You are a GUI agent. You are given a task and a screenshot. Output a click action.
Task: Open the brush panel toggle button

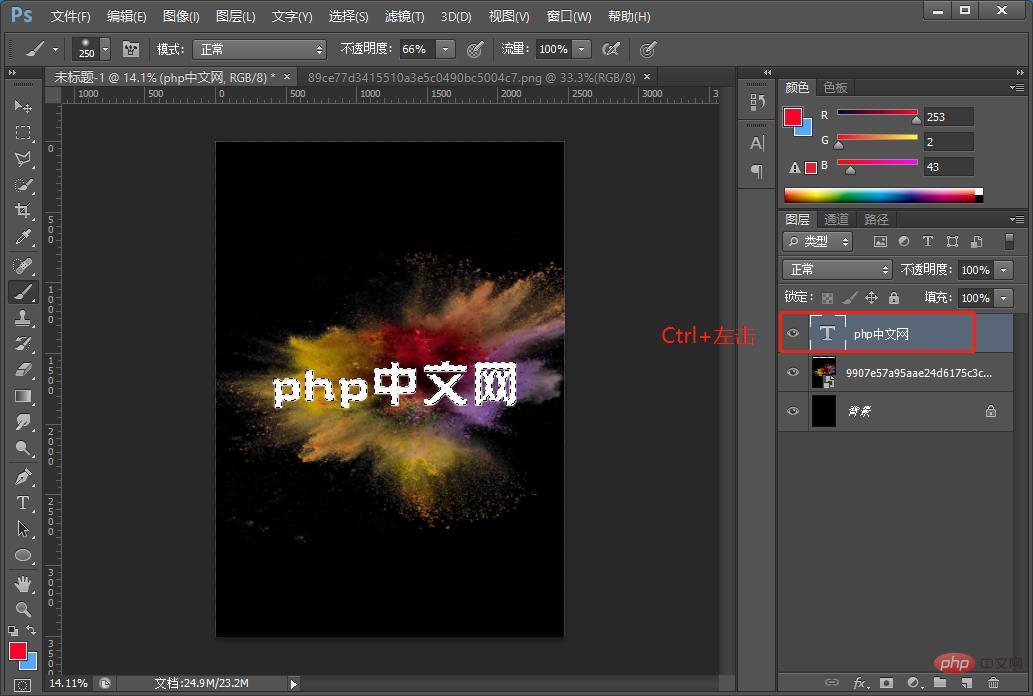pyautogui.click(x=131, y=49)
